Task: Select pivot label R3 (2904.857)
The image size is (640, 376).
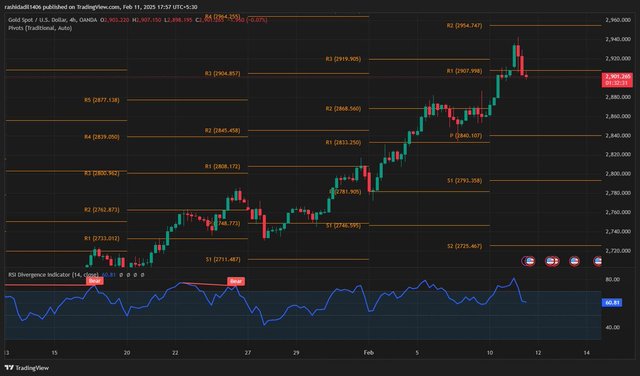Action: pos(222,74)
